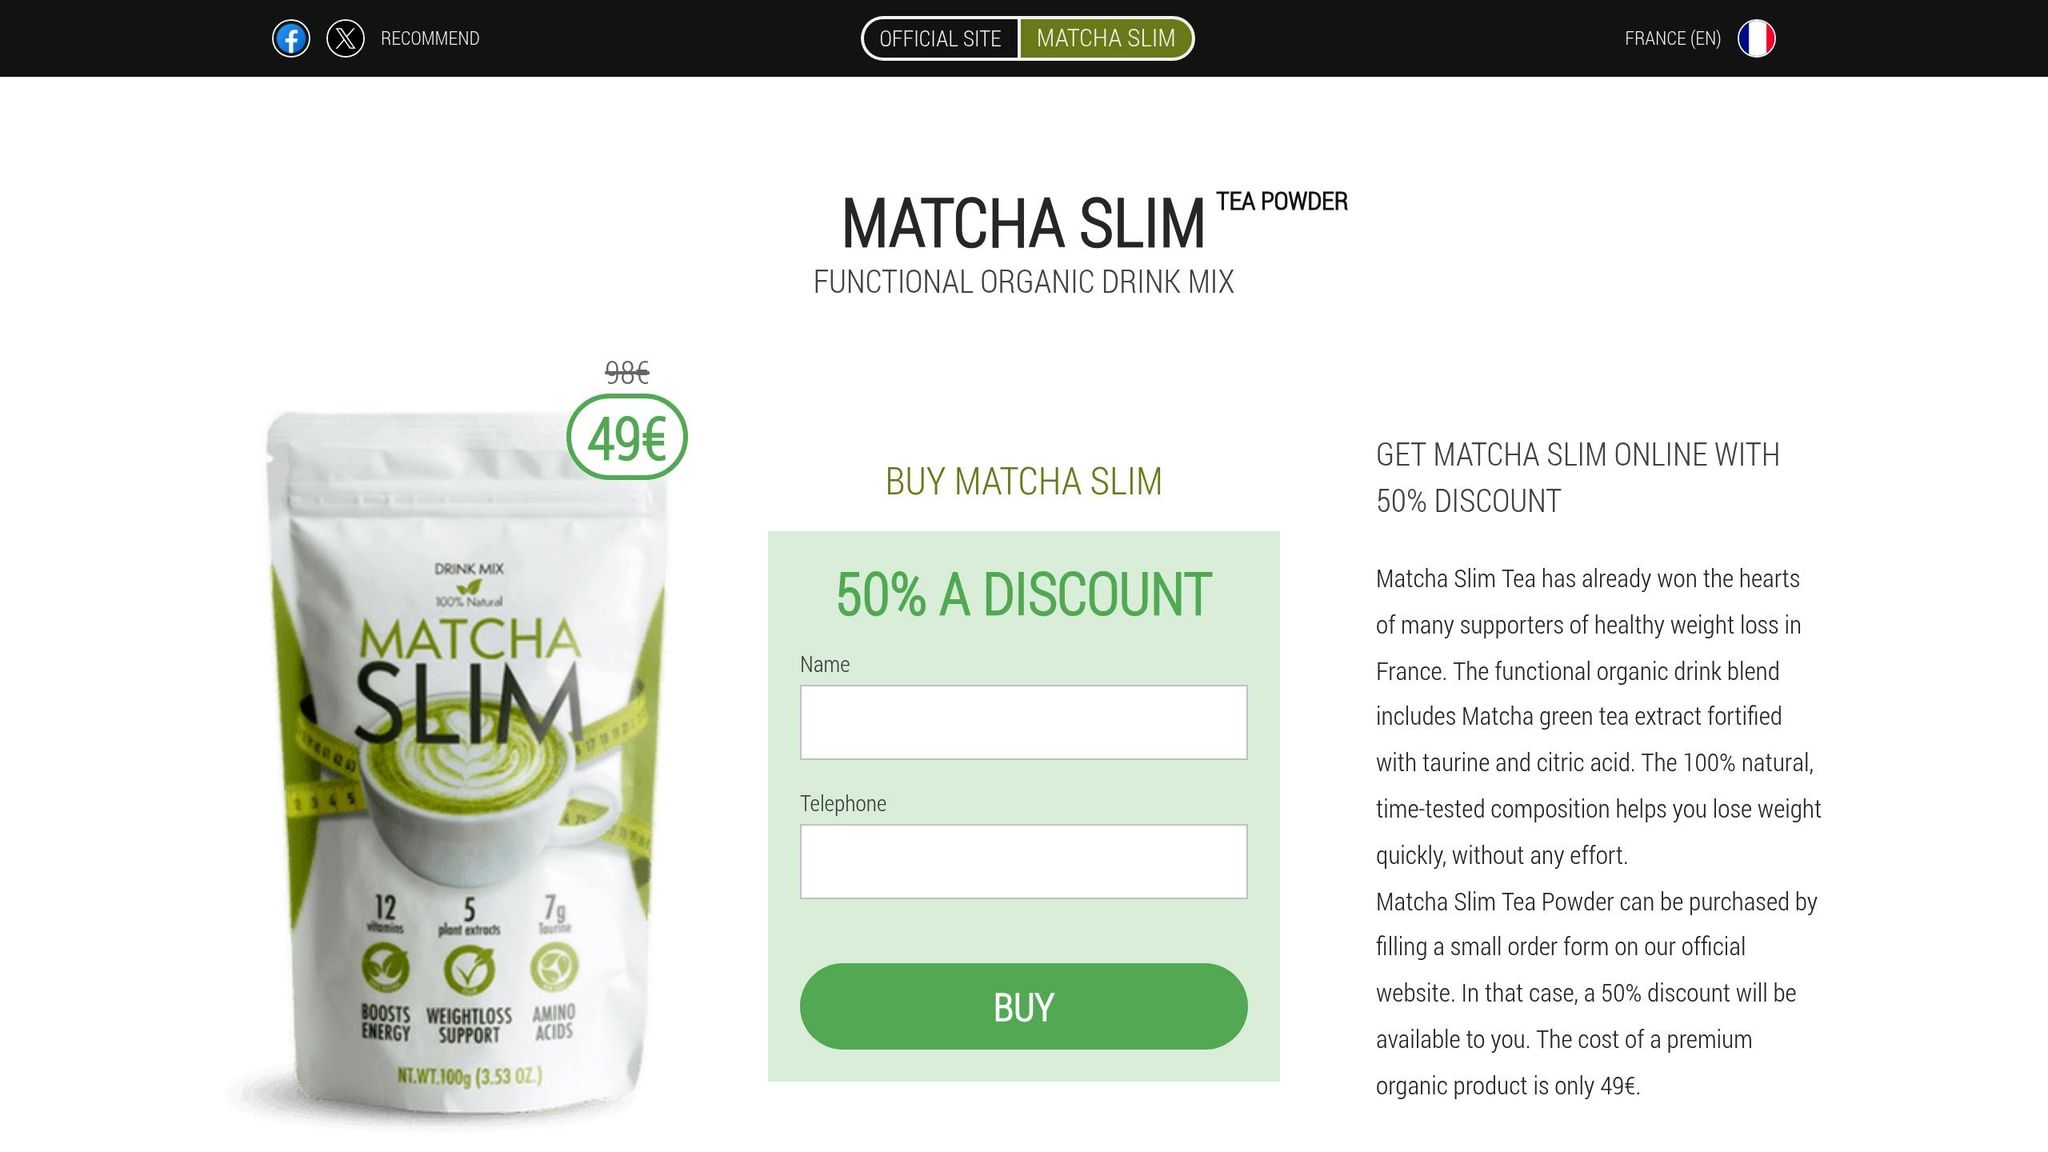Click the RECOMMEND label next to social icons

430,39
